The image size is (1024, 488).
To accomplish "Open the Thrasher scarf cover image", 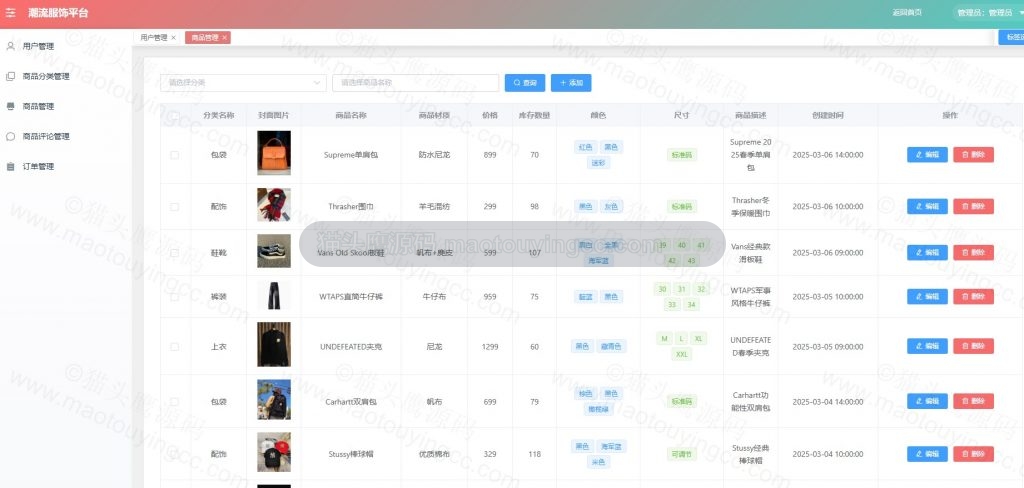I will tap(274, 205).
